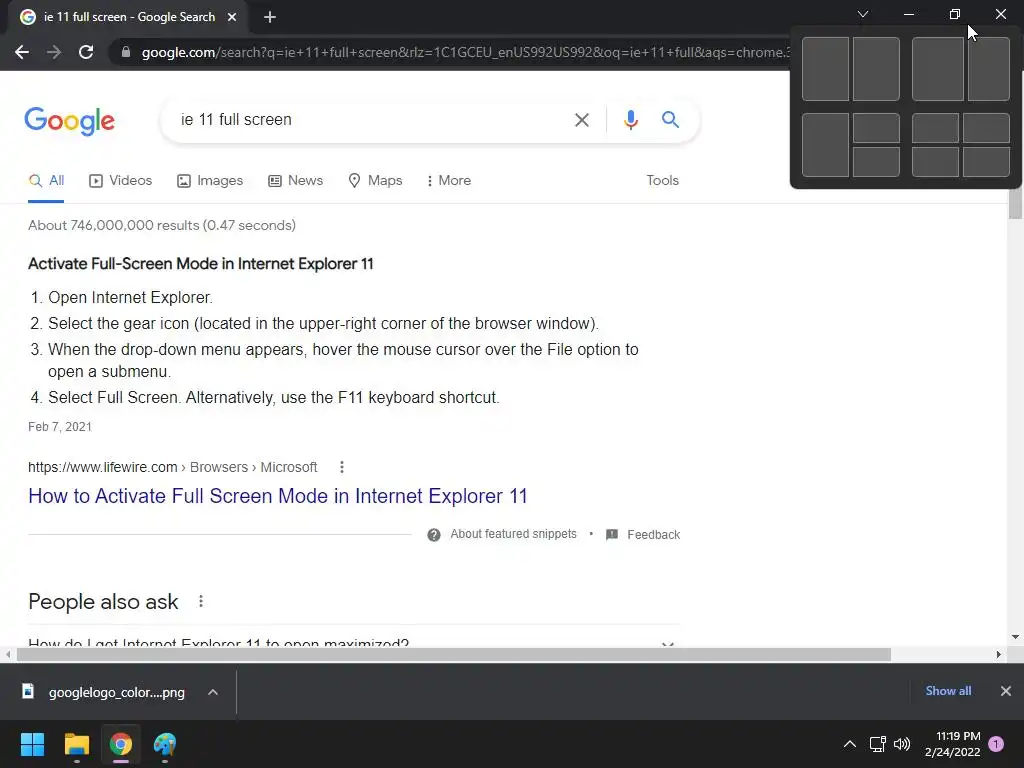Image resolution: width=1024 pixels, height=768 pixels.
Task: Open 'How to Activate Full Screen Mode' link
Action: (278, 496)
